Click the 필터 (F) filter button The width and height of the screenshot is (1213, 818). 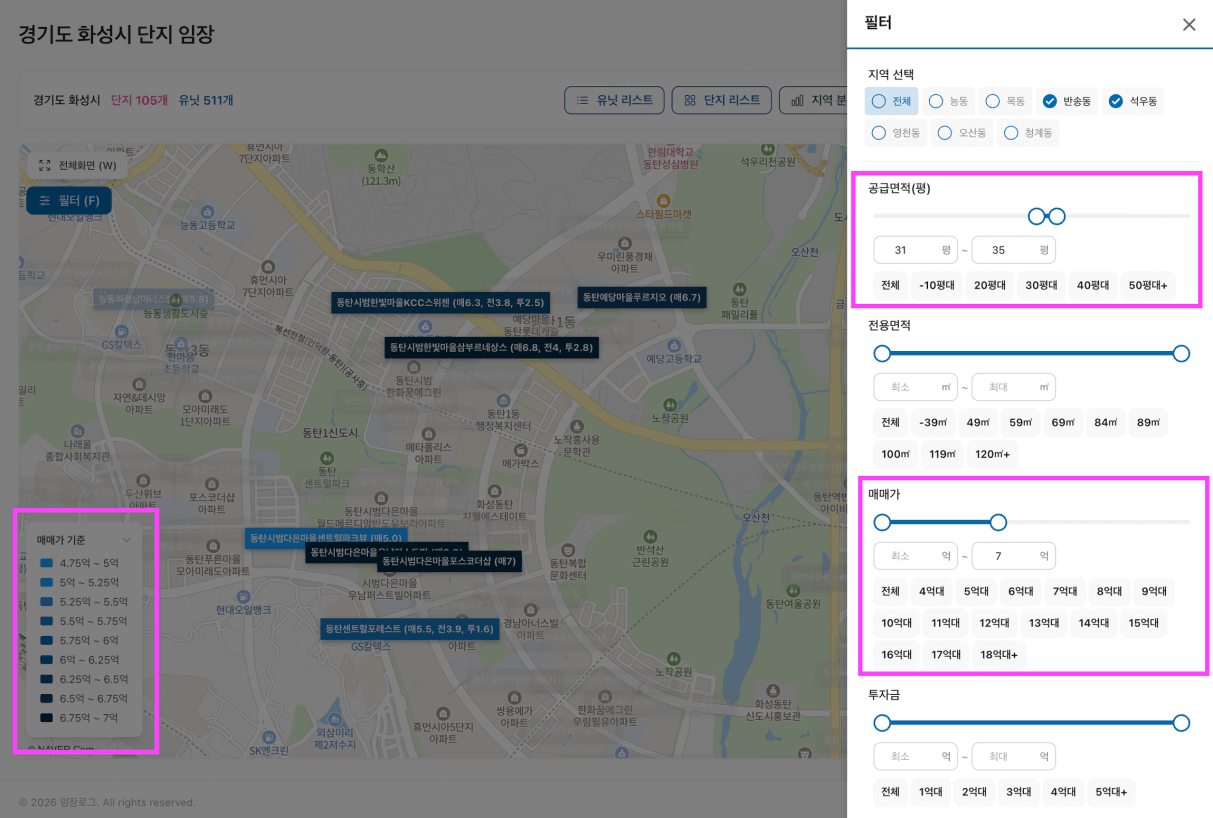pos(69,201)
